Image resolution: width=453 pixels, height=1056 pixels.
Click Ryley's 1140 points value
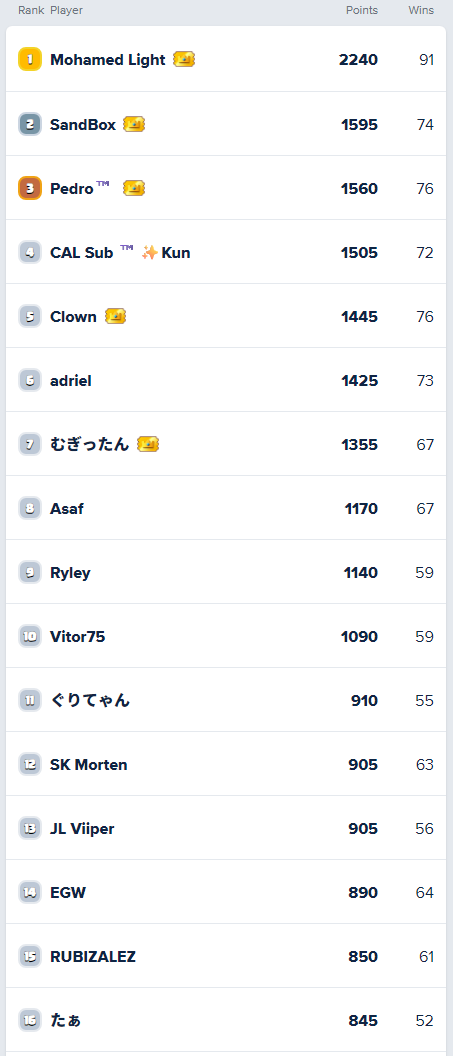361,572
